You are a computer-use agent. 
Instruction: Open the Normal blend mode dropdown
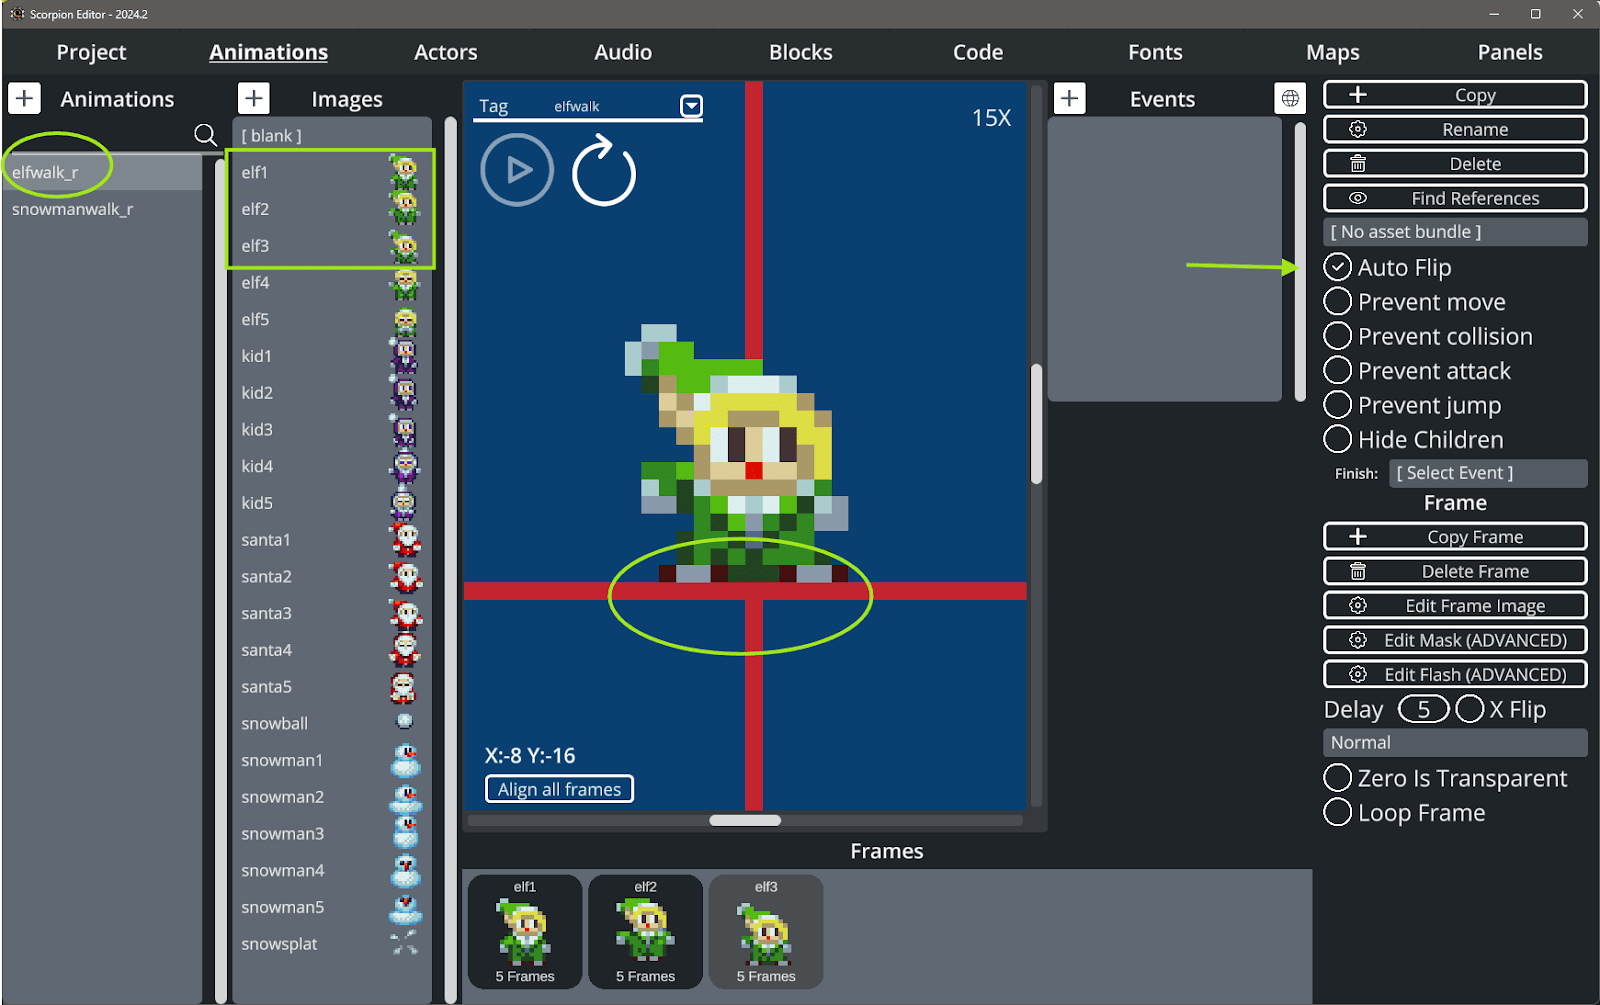1455,742
